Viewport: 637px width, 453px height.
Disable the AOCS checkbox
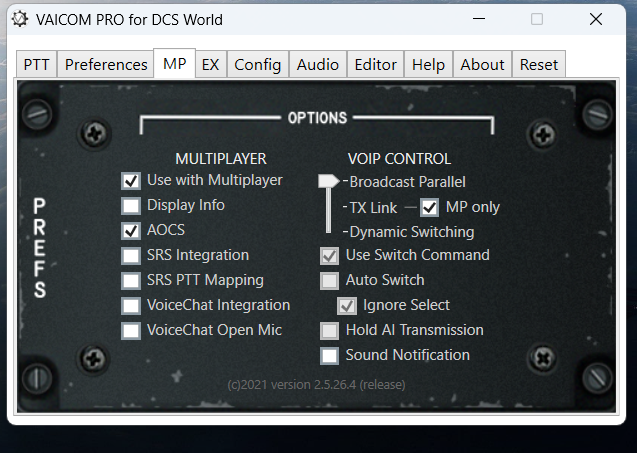[131, 230]
